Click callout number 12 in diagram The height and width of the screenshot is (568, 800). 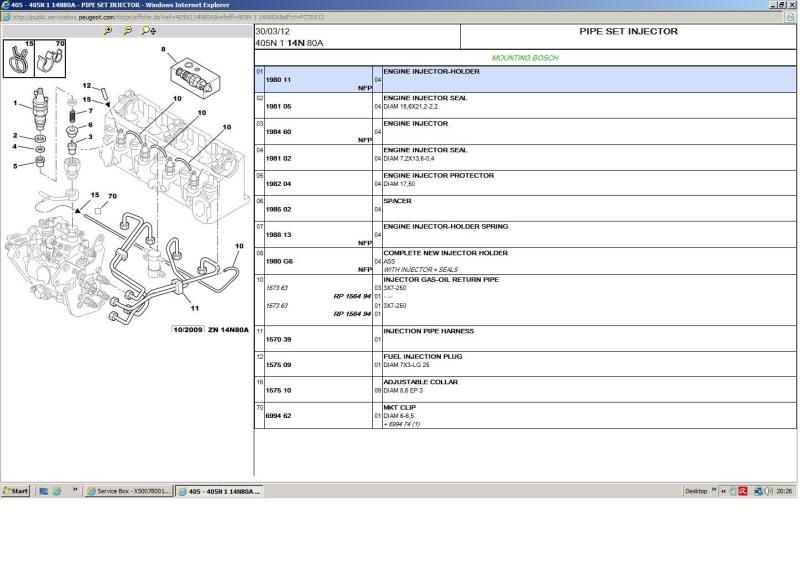[87, 86]
